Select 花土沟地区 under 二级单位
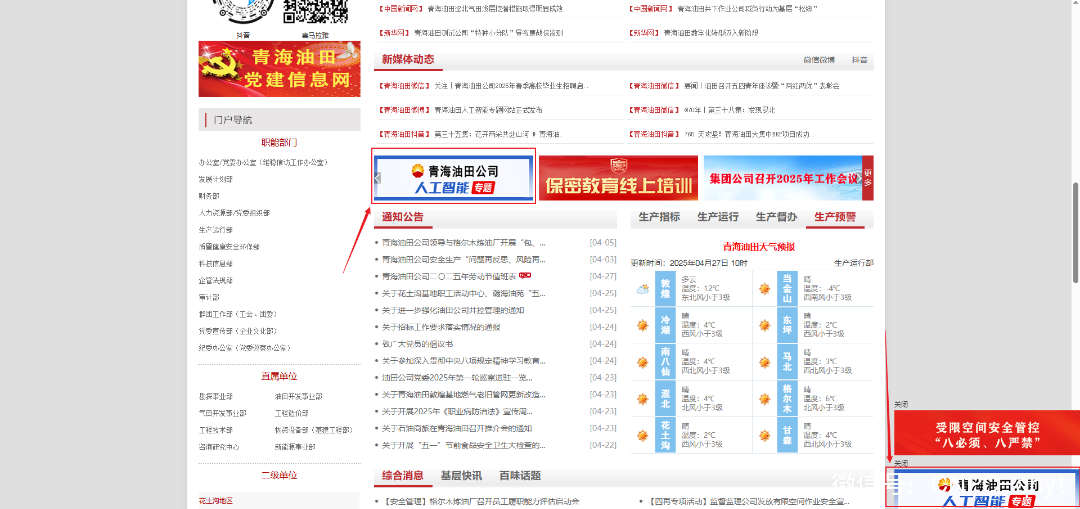This screenshot has width=1080, height=509. point(216,501)
